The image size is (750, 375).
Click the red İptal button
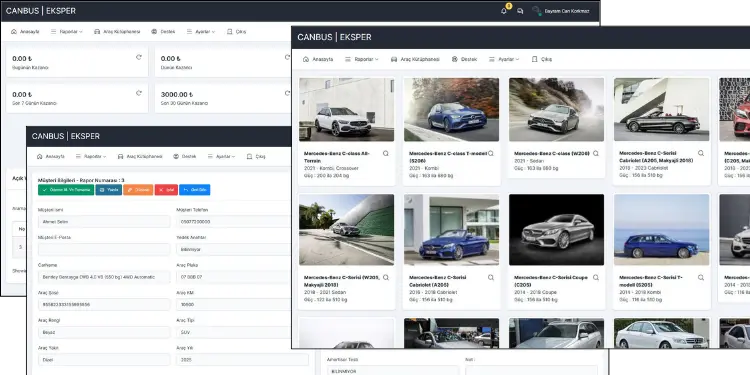[x=166, y=190]
